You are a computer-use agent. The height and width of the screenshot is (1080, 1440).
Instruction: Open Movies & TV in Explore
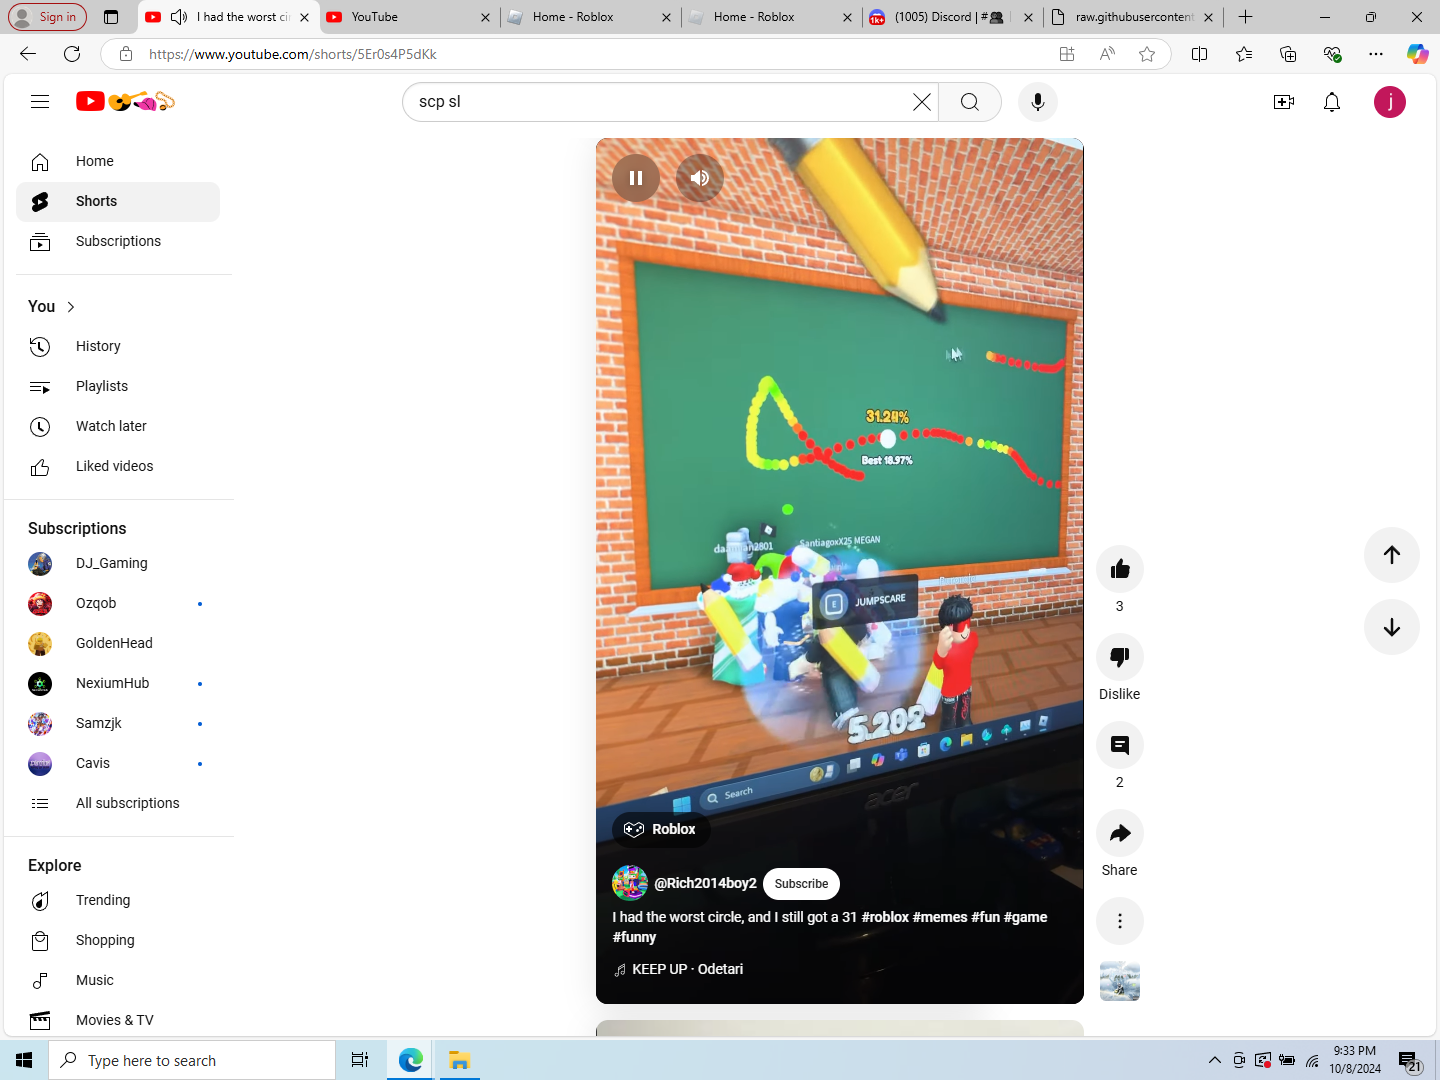(x=118, y=1020)
